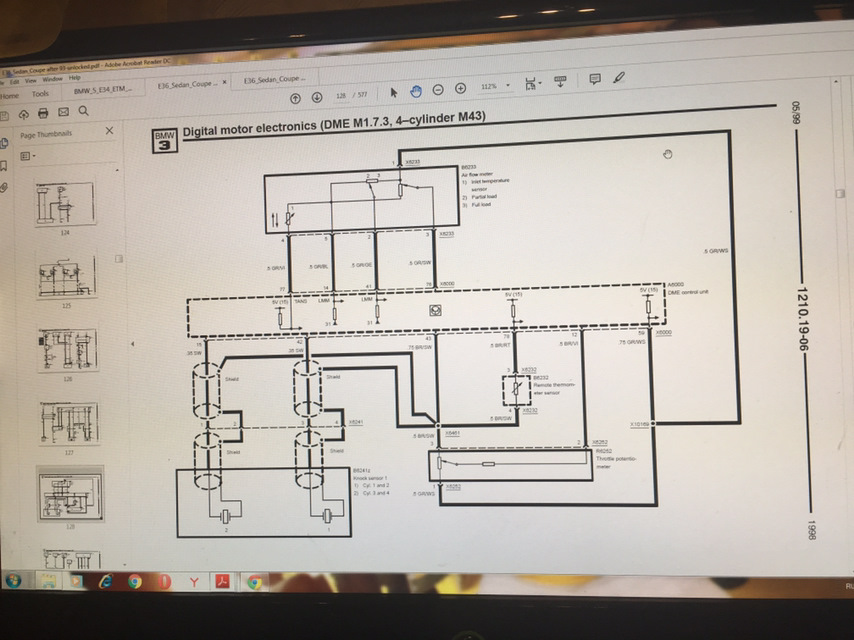Select the highlight pen tool
The width and height of the screenshot is (854, 640).
[619, 77]
